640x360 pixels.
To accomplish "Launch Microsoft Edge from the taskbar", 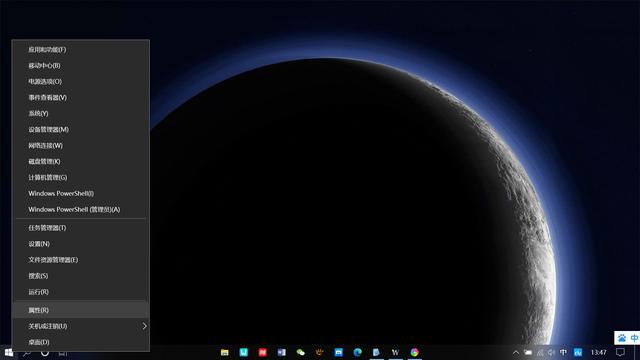I will click(x=358, y=352).
